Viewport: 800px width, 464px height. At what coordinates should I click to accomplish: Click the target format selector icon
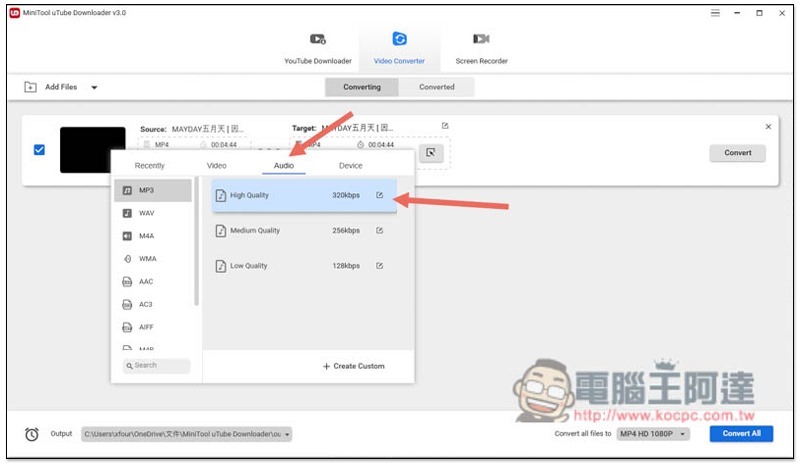[x=431, y=153]
